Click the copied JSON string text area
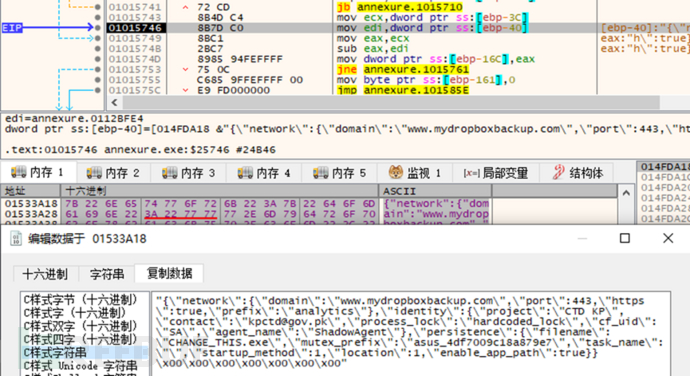690x376 pixels. (410, 334)
